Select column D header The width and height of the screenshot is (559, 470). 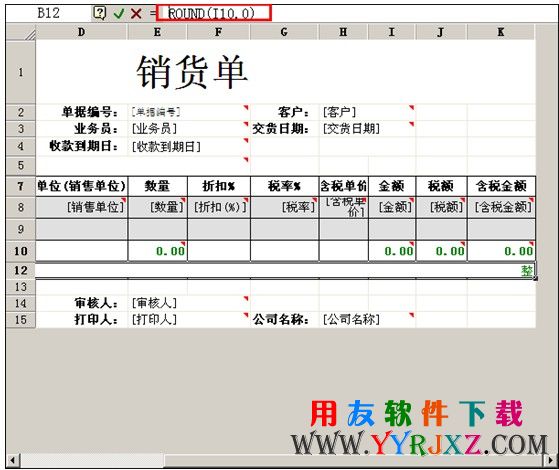(x=82, y=32)
